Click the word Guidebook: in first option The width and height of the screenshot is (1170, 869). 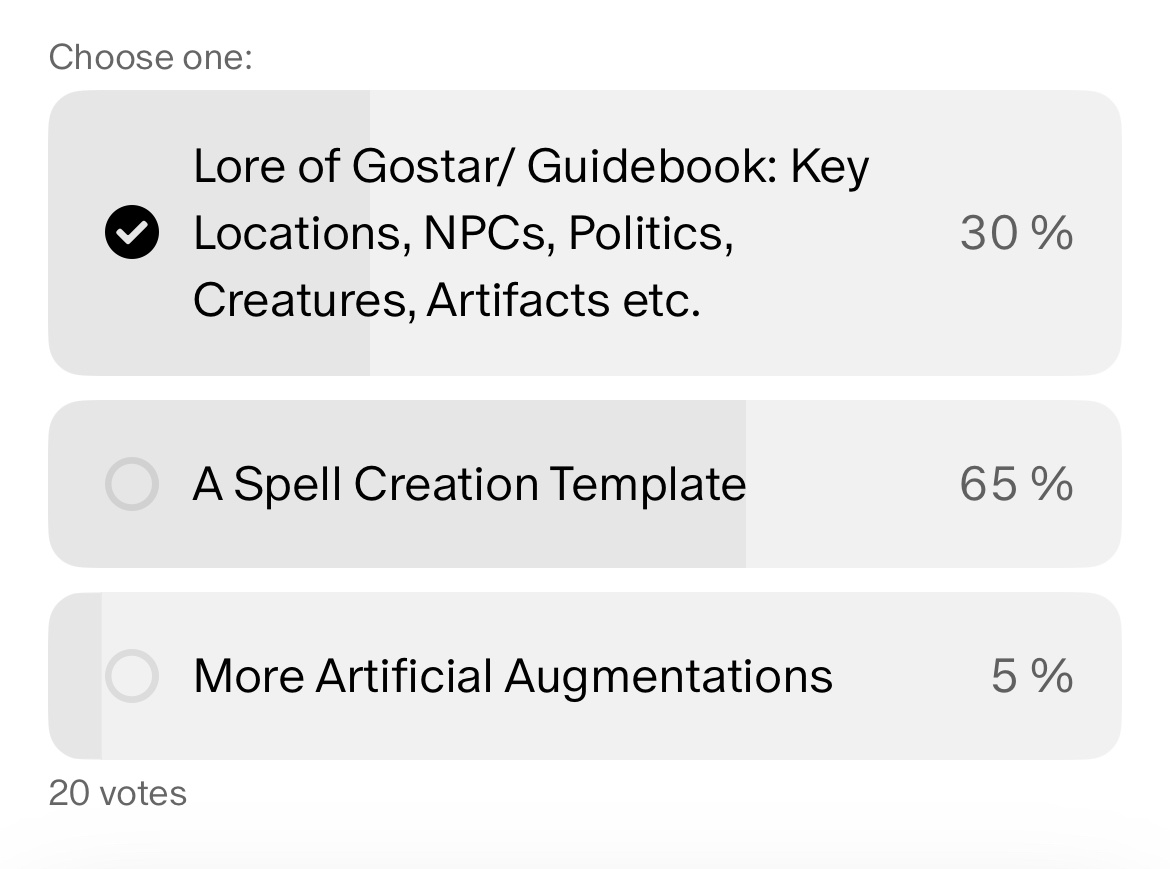tap(652, 166)
